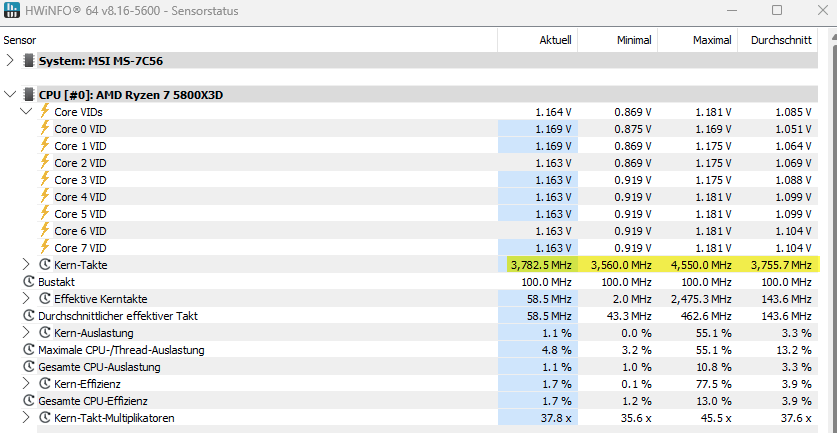Click the 4.8 % current max thread usage
837x433 pixels.
(x=555, y=350)
